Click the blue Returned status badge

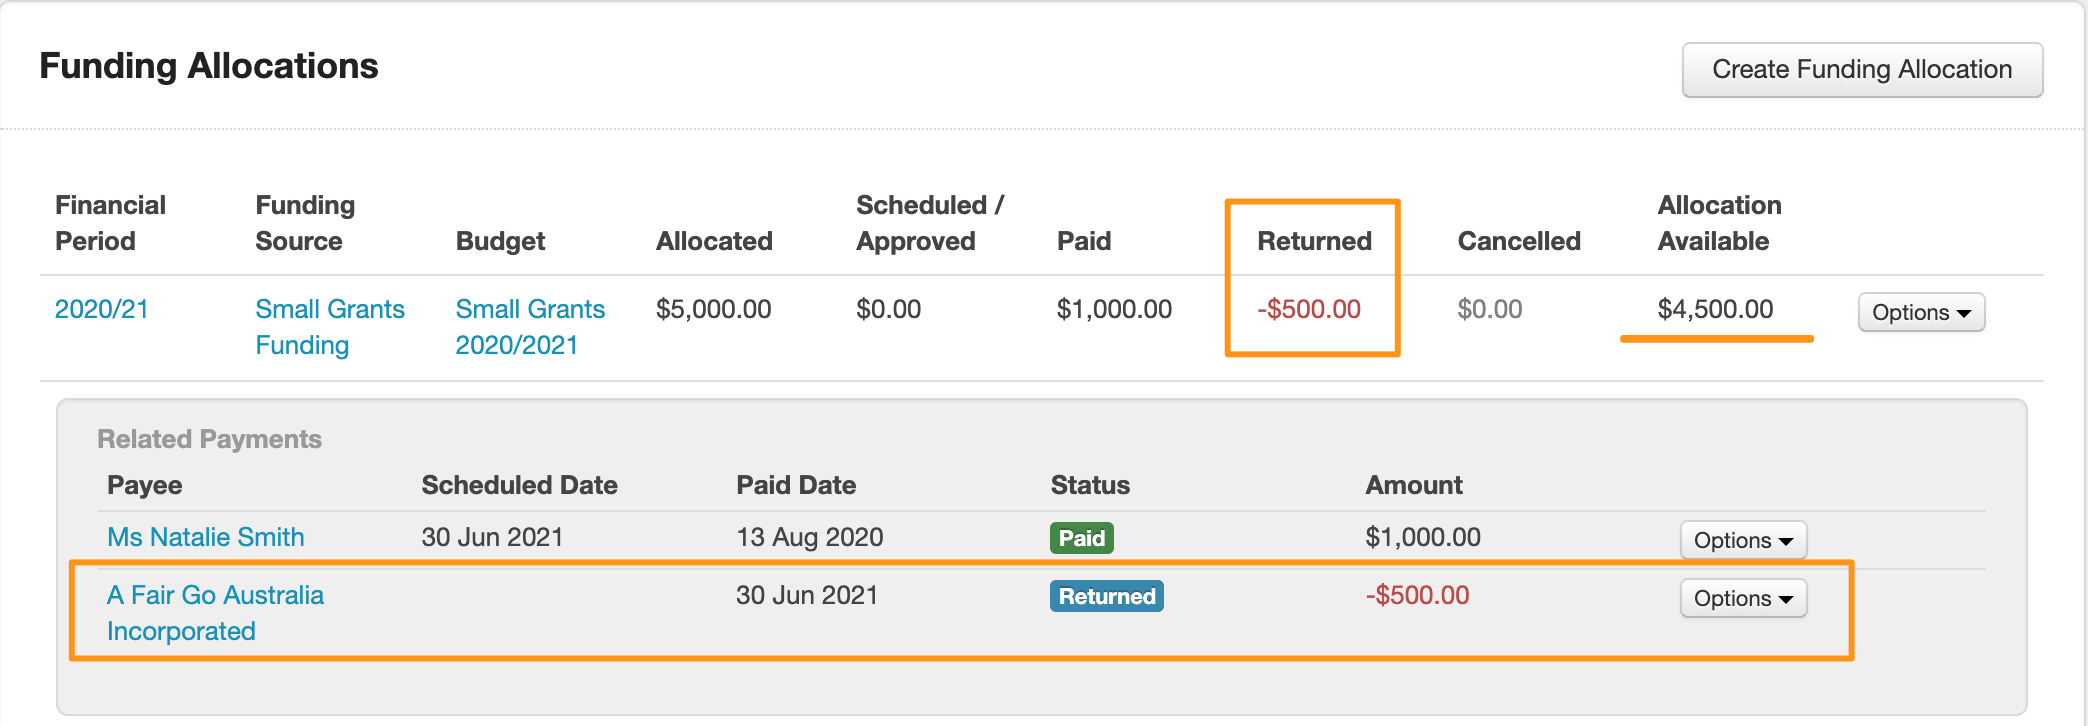[x=1106, y=596]
